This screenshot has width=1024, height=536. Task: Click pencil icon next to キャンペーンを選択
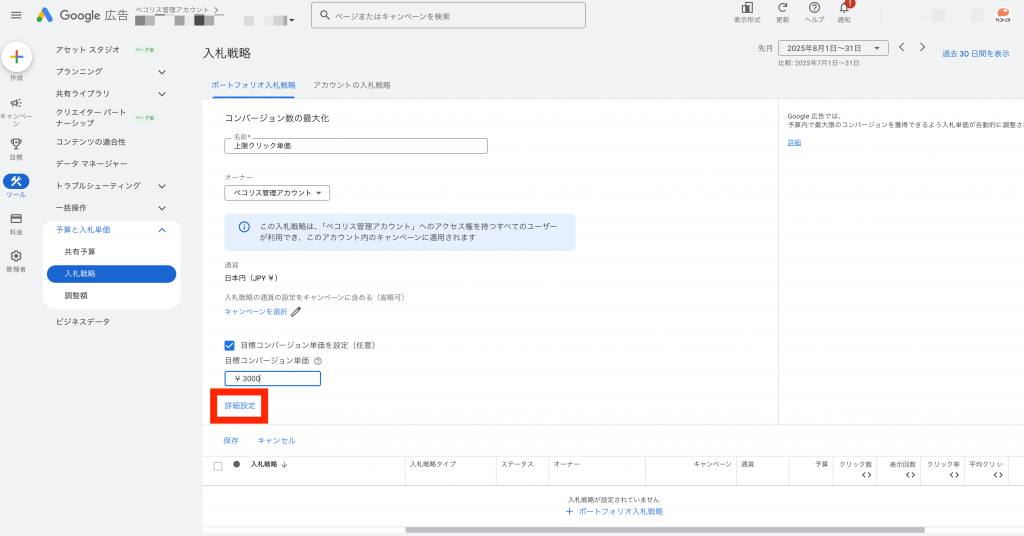pyautogui.click(x=296, y=312)
